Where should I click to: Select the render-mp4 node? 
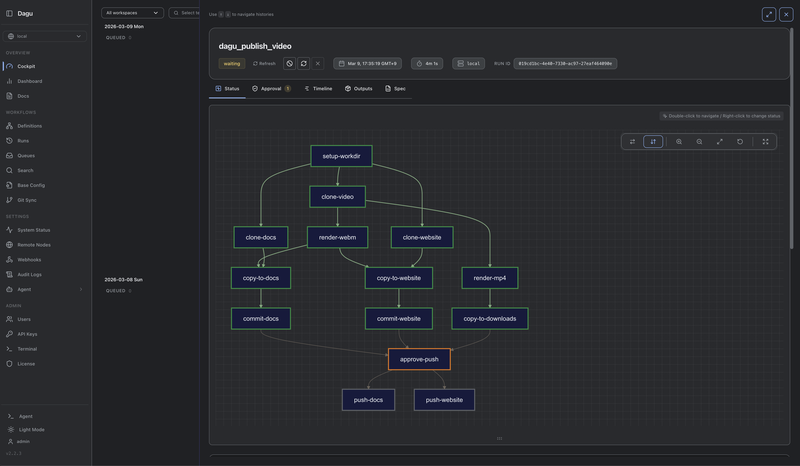[x=490, y=278]
